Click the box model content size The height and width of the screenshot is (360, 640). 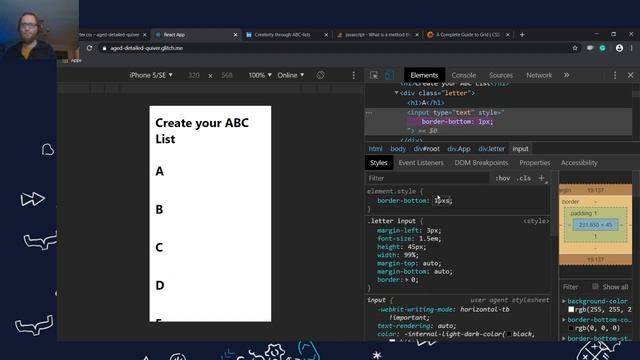point(595,225)
